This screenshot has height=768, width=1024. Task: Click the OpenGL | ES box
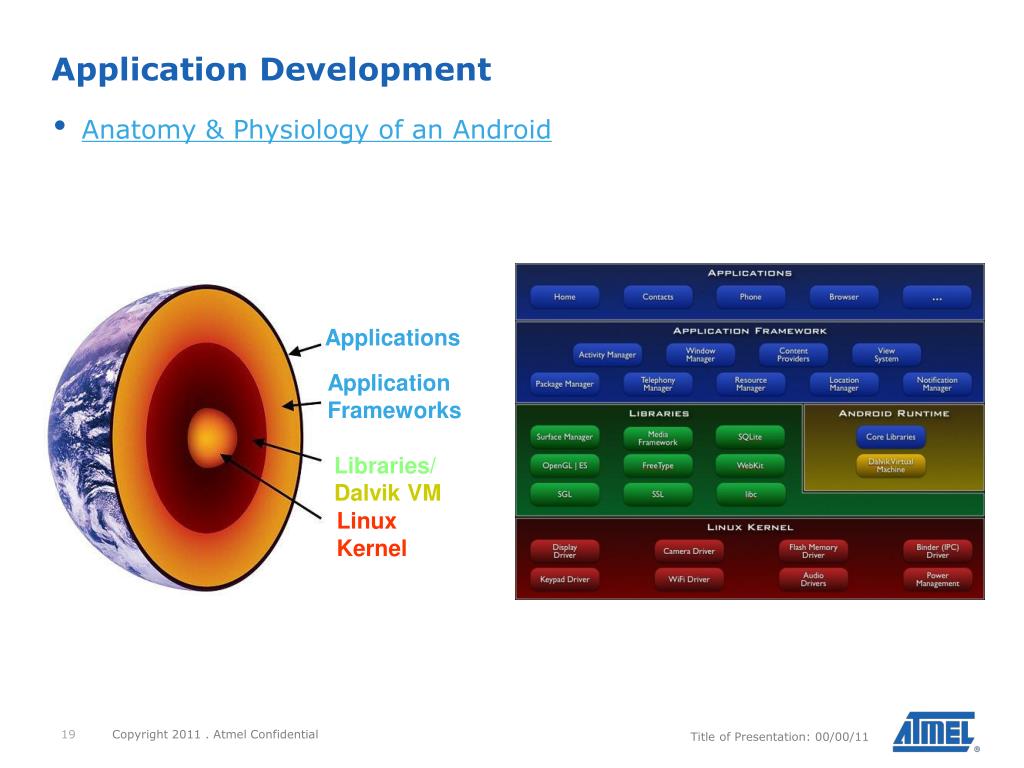click(564, 466)
